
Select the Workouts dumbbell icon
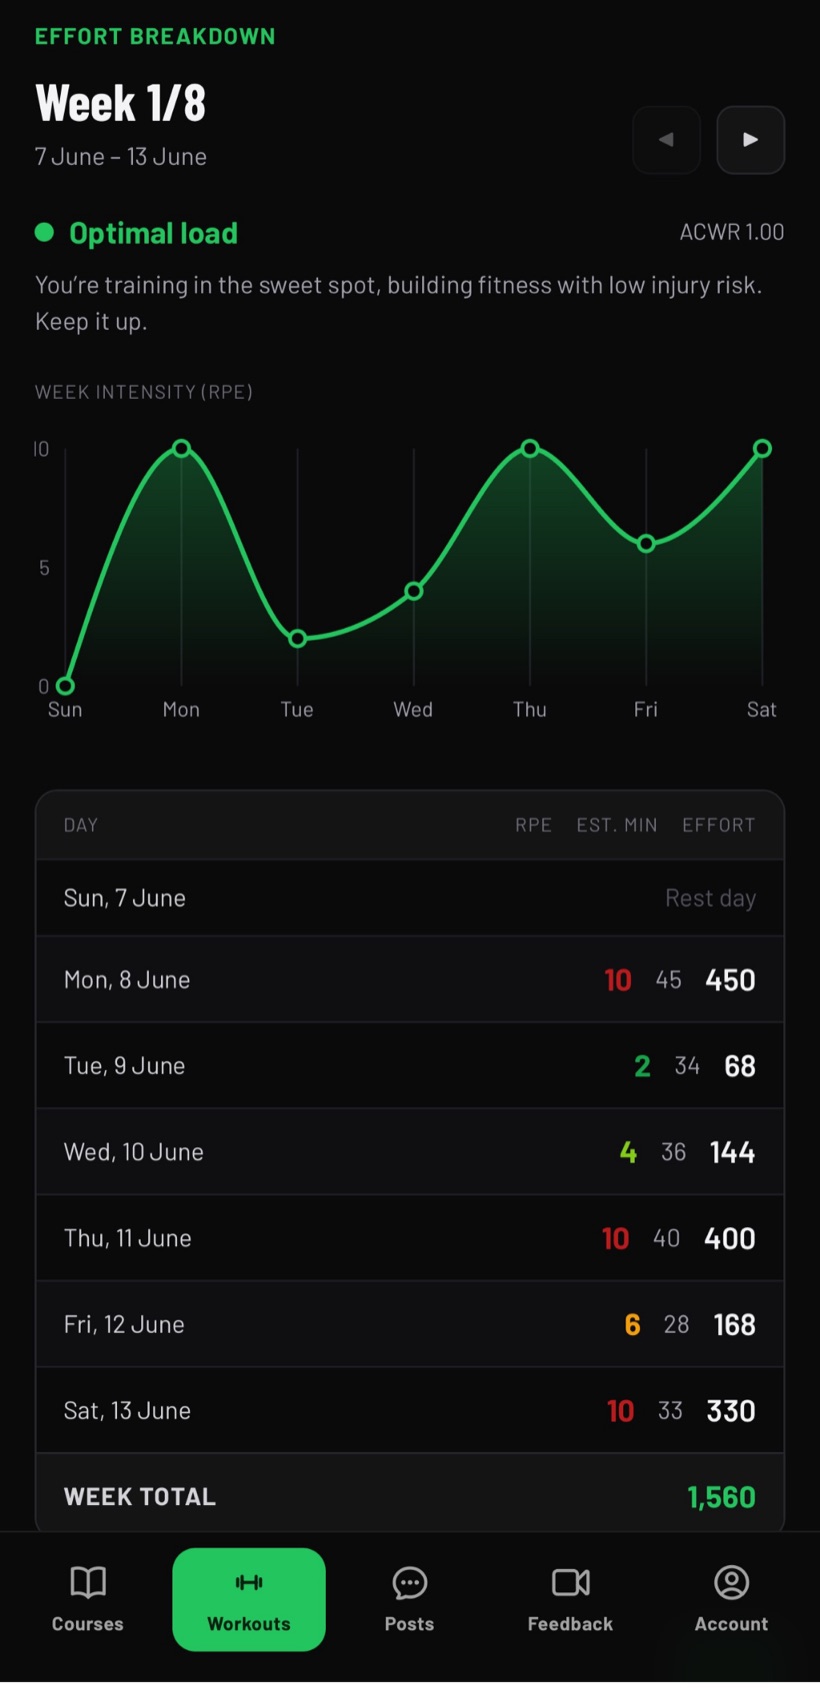pyautogui.click(x=249, y=1581)
